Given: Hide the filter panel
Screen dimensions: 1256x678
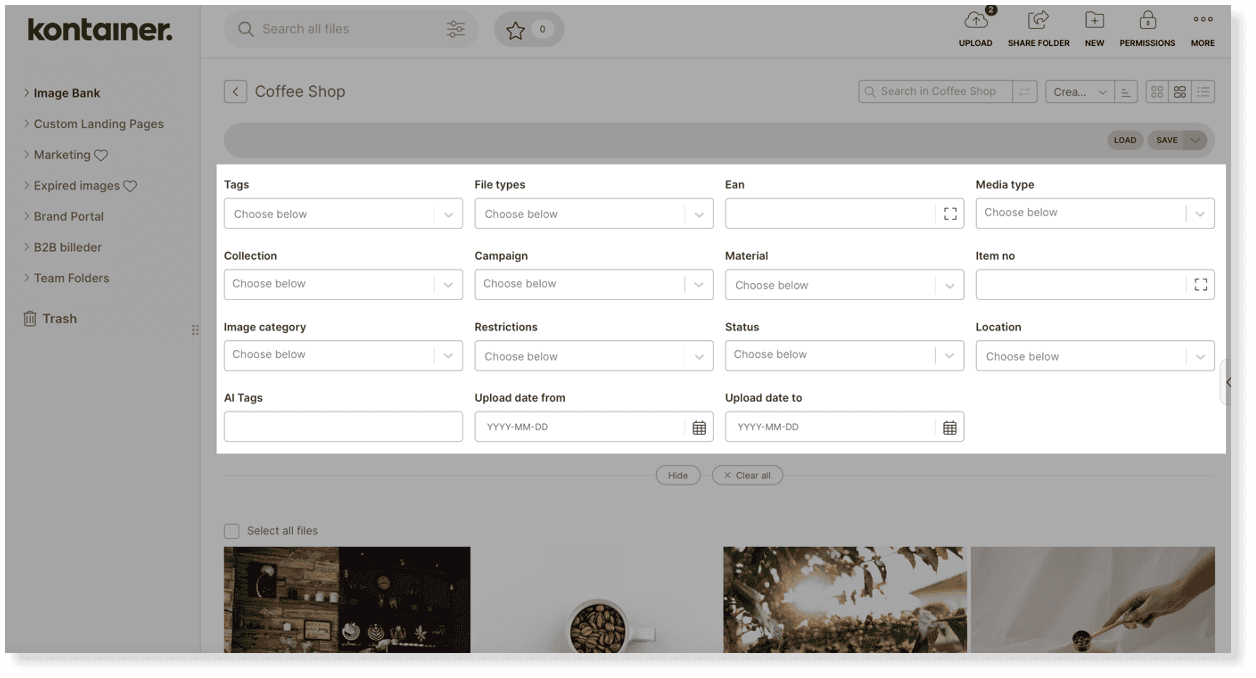Looking at the screenshot, I should click(x=678, y=475).
